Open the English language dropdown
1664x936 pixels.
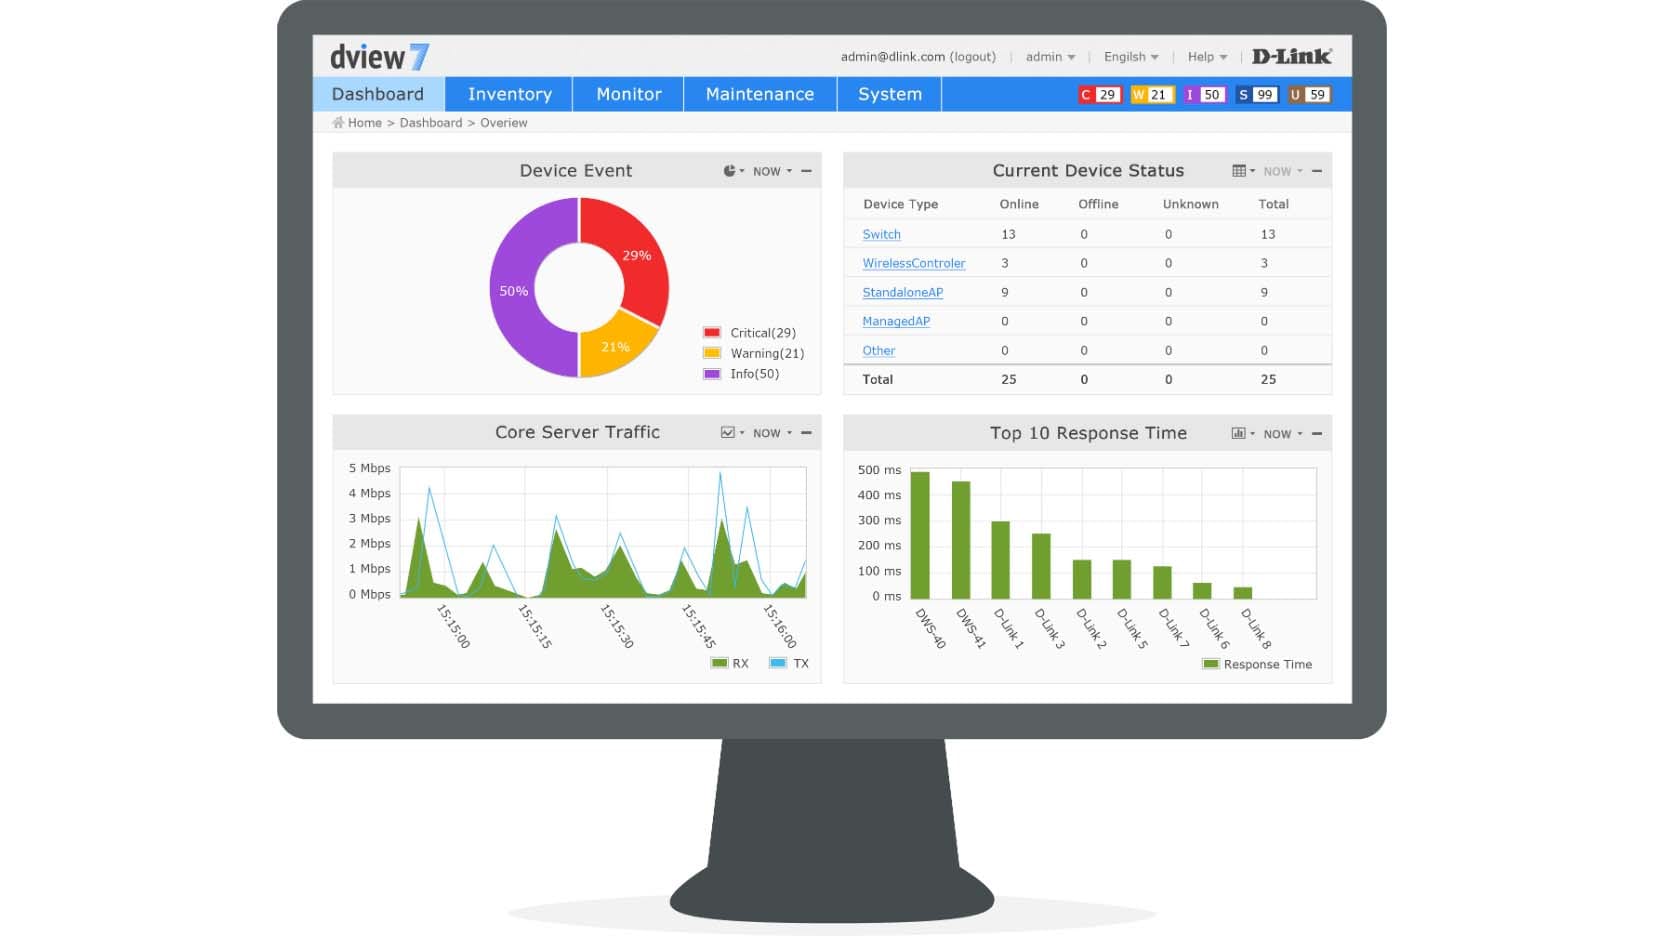1130,57
